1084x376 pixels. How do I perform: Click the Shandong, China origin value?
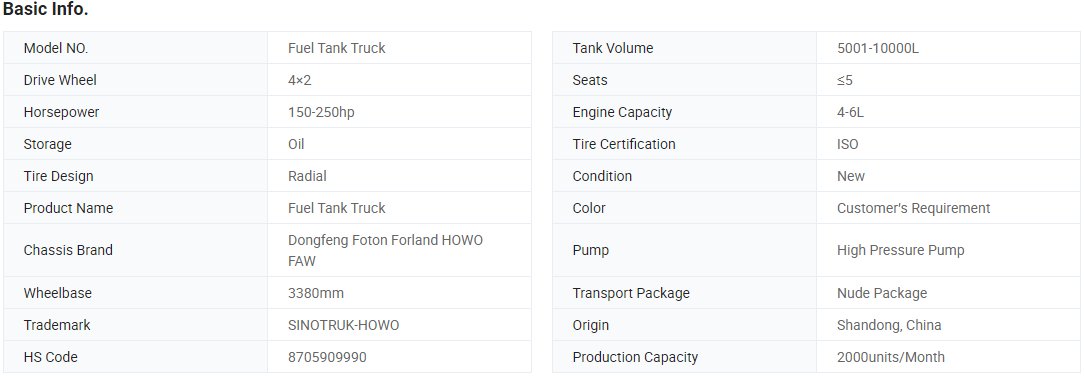coord(888,325)
